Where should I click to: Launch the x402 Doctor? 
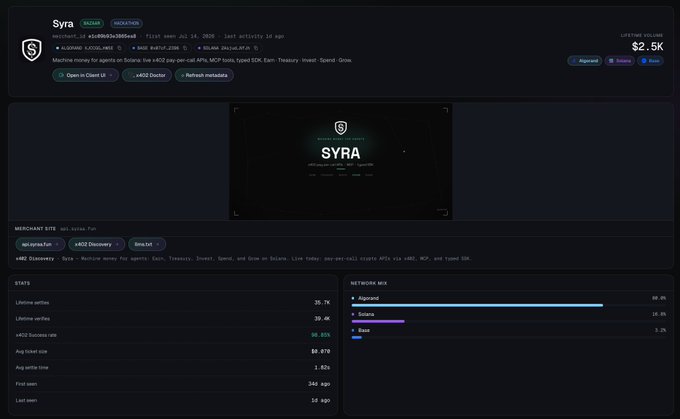coord(147,75)
